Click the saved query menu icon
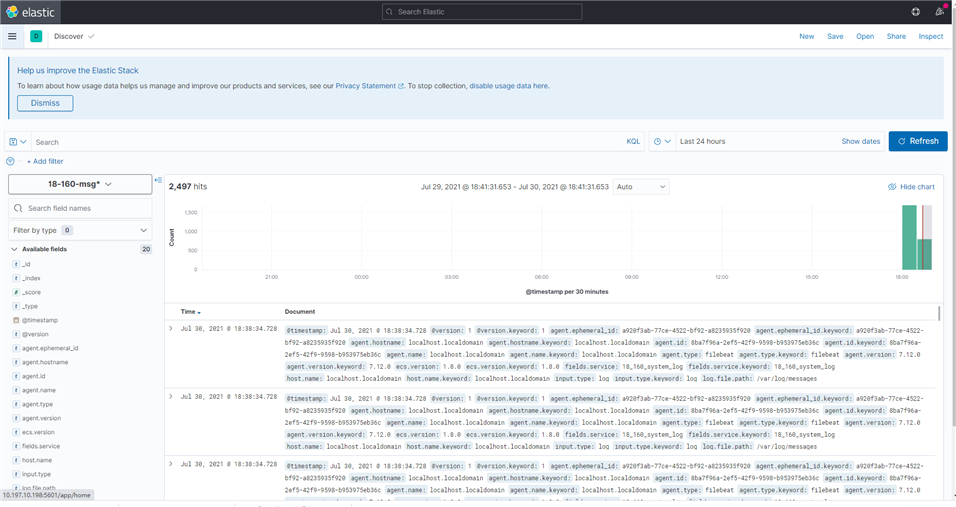This screenshot has height=507, width=956. 18,141
